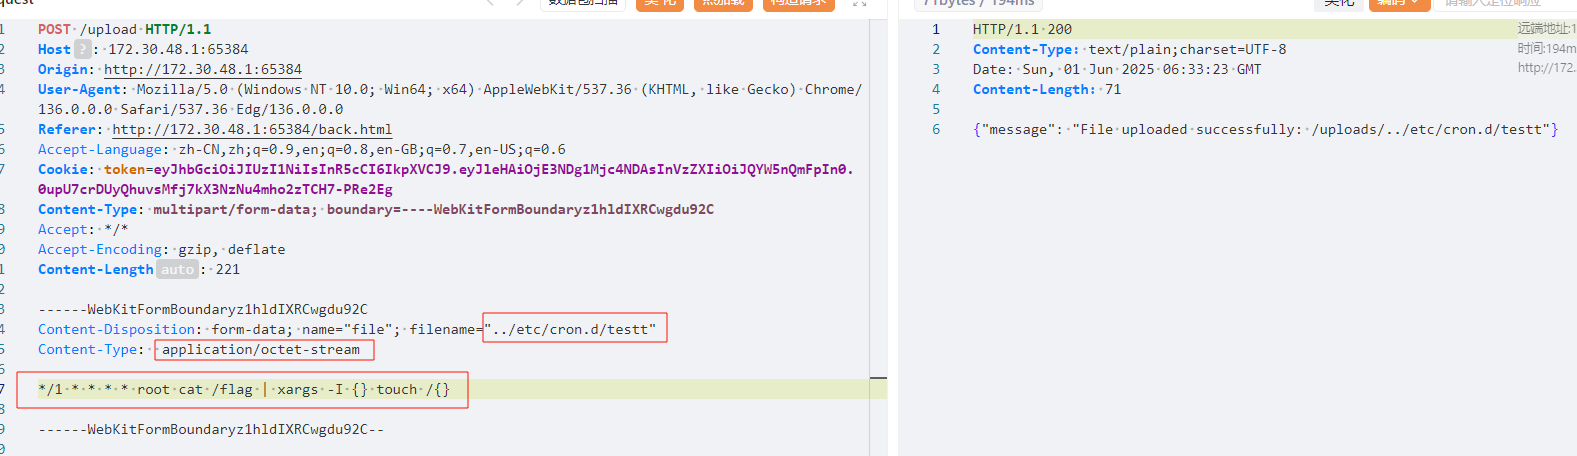Click the /upload path in the request line
The image size is (1577, 456).
click(108, 29)
